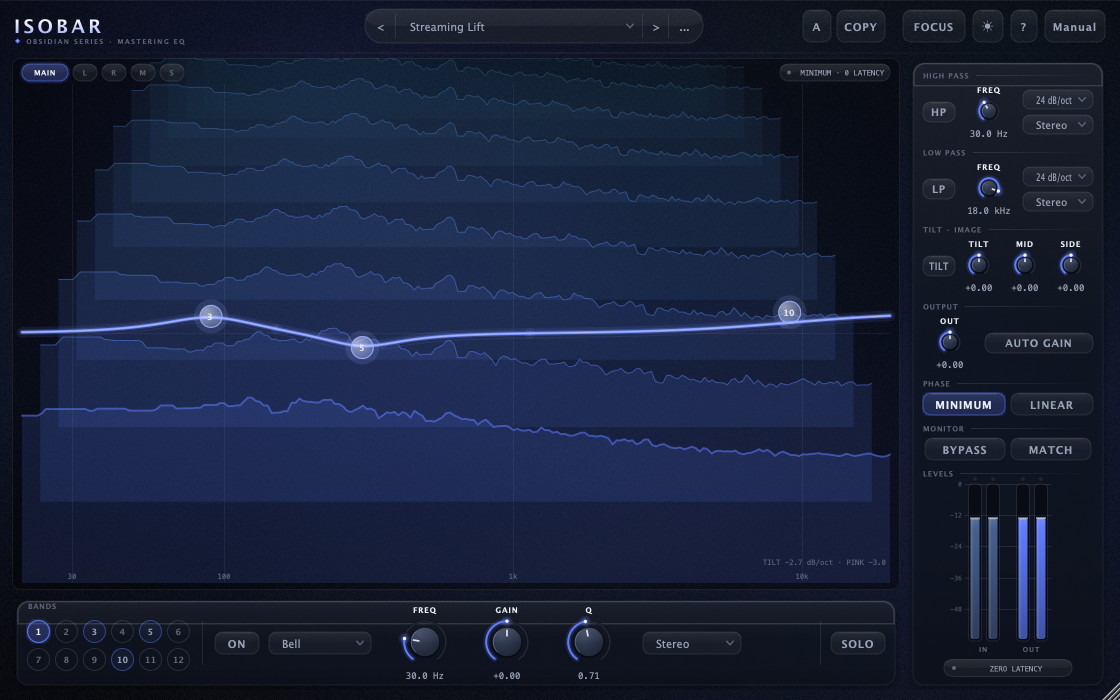The width and height of the screenshot is (1120, 700).
Task: Toggle BYPASS monitoring
Action: [964, 449]
